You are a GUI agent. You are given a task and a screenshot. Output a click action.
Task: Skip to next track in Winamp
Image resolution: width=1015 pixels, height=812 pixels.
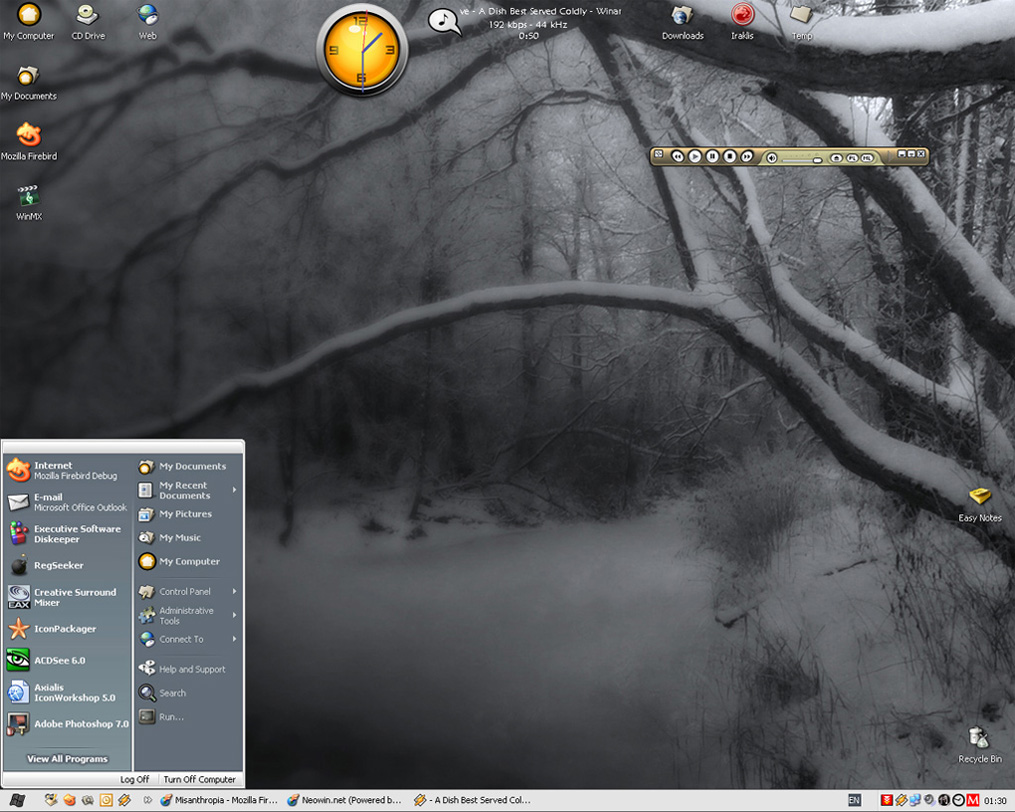point(747,157)
